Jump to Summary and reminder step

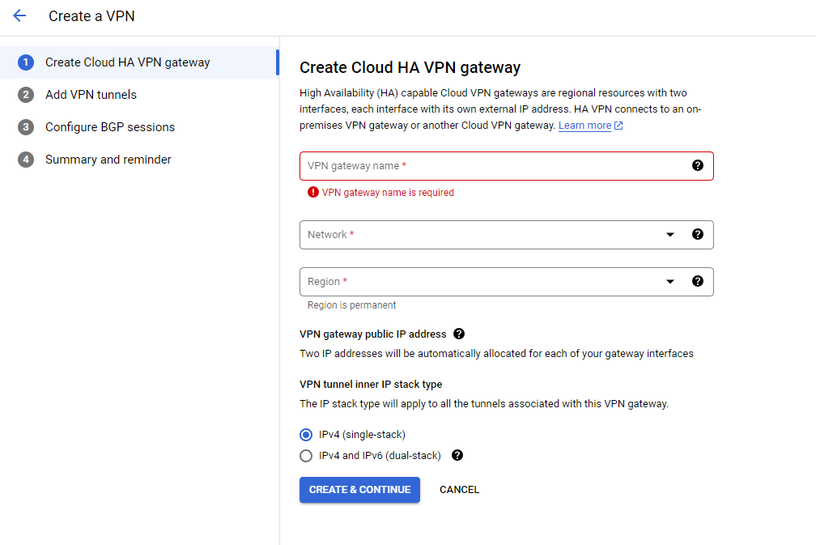pos(108,160)
